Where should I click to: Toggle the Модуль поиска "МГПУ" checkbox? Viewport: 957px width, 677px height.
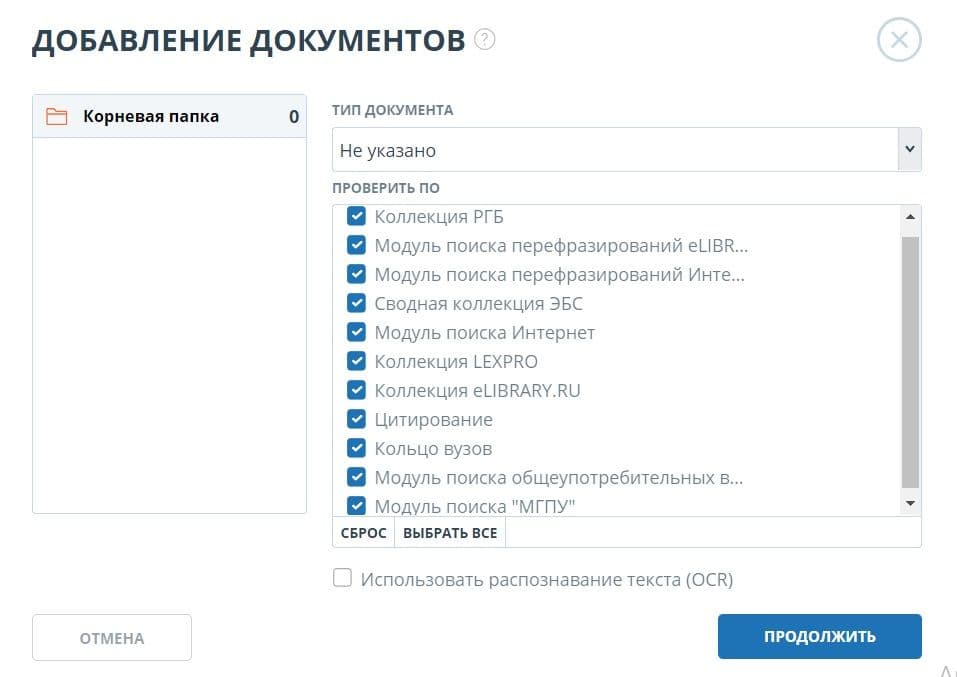coord(356,505)
